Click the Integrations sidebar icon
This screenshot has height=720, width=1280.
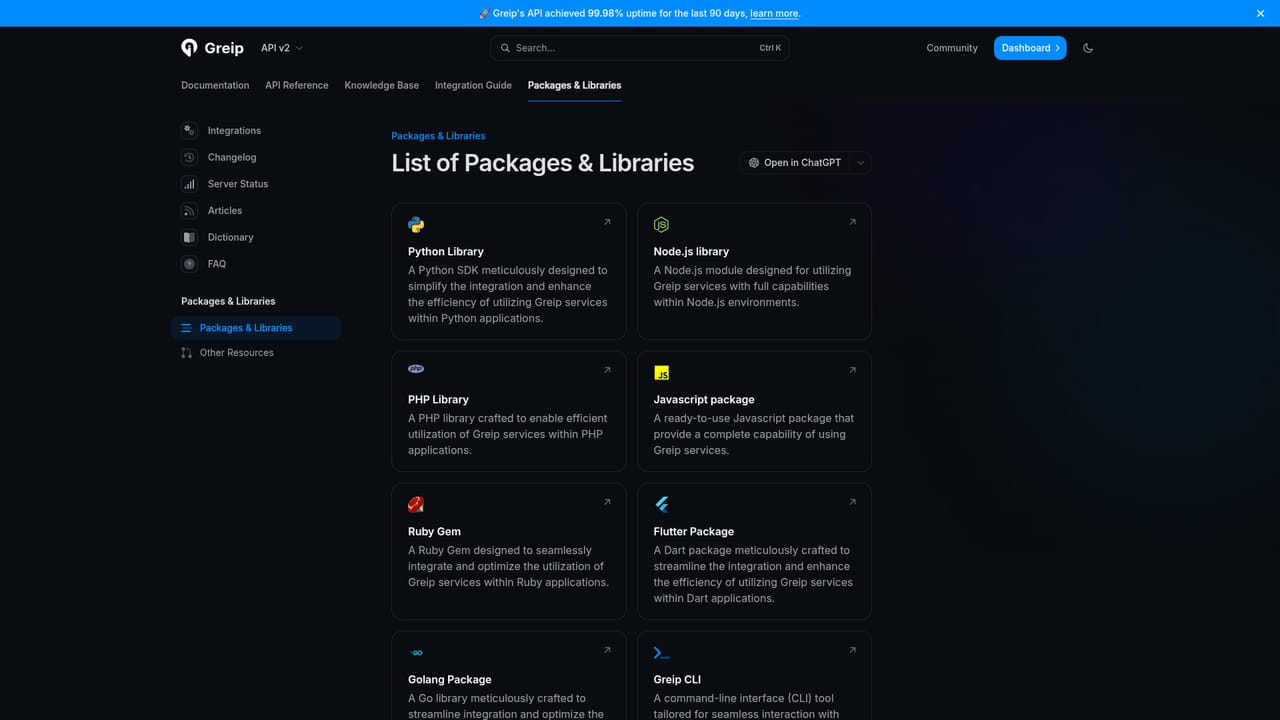point(189,131)
